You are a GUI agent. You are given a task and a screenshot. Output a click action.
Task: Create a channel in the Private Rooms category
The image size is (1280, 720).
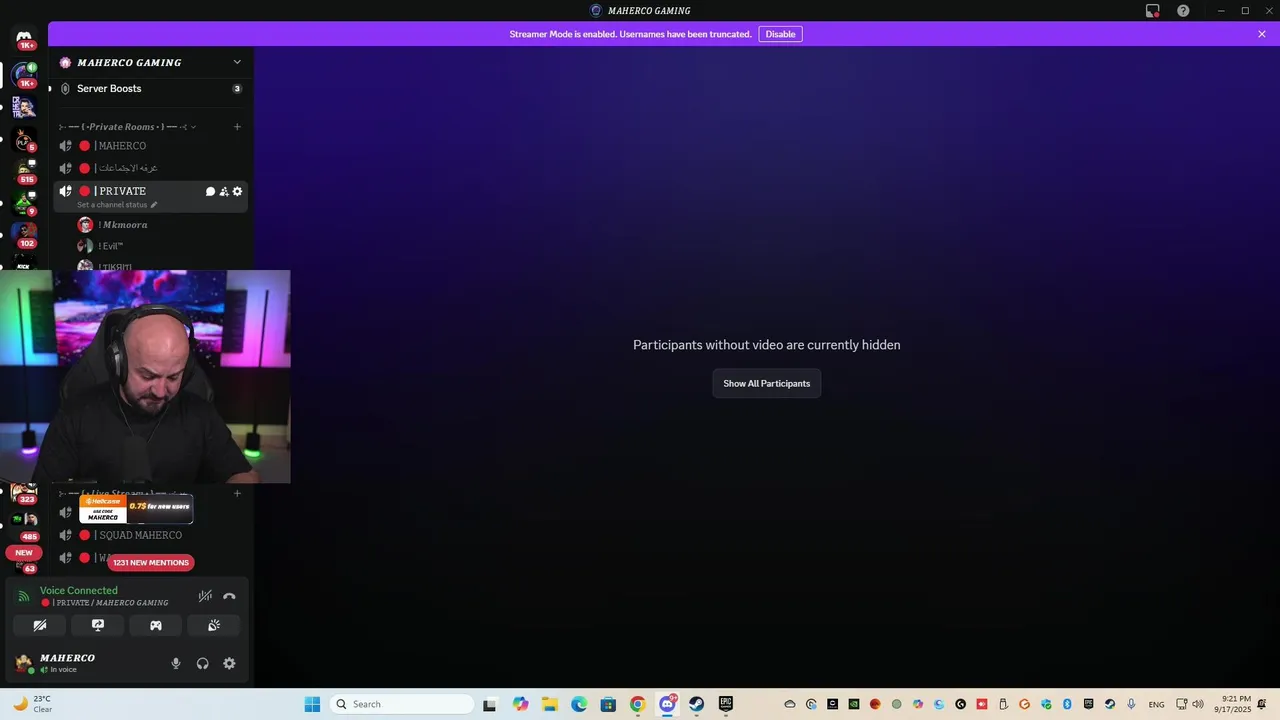tap(237, 127)
